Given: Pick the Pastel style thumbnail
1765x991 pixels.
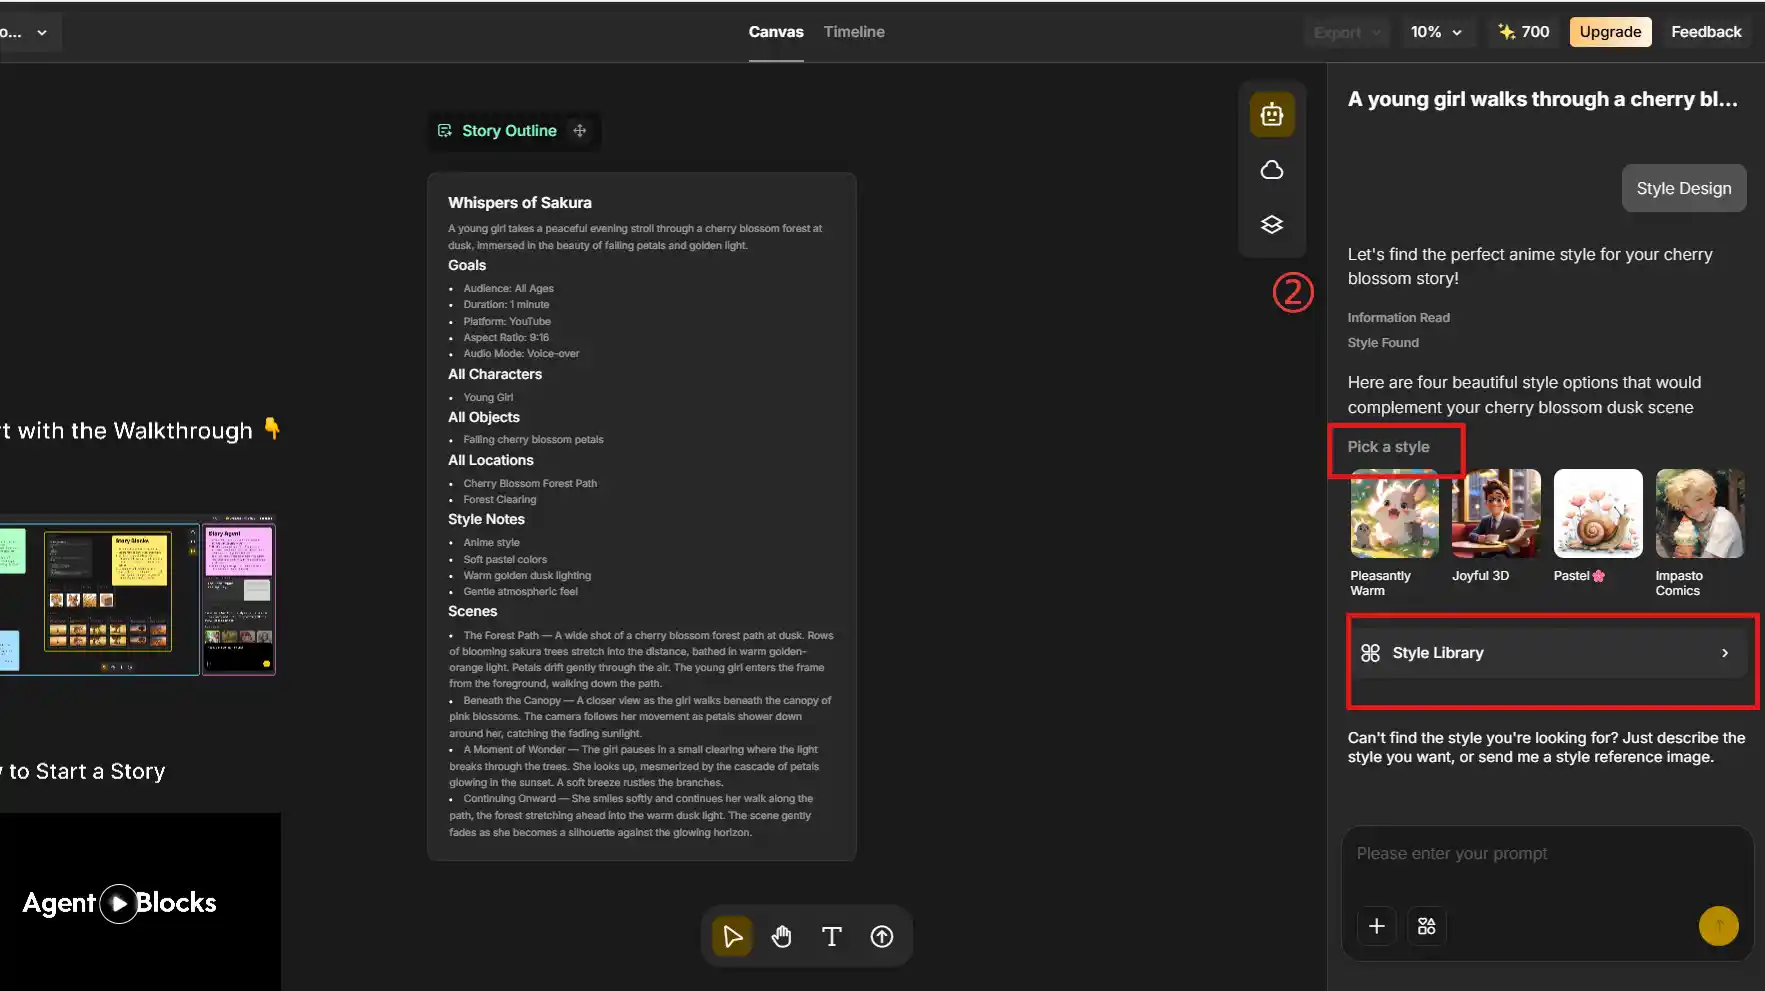Looking at the screenshot, I should point(1598,513).
